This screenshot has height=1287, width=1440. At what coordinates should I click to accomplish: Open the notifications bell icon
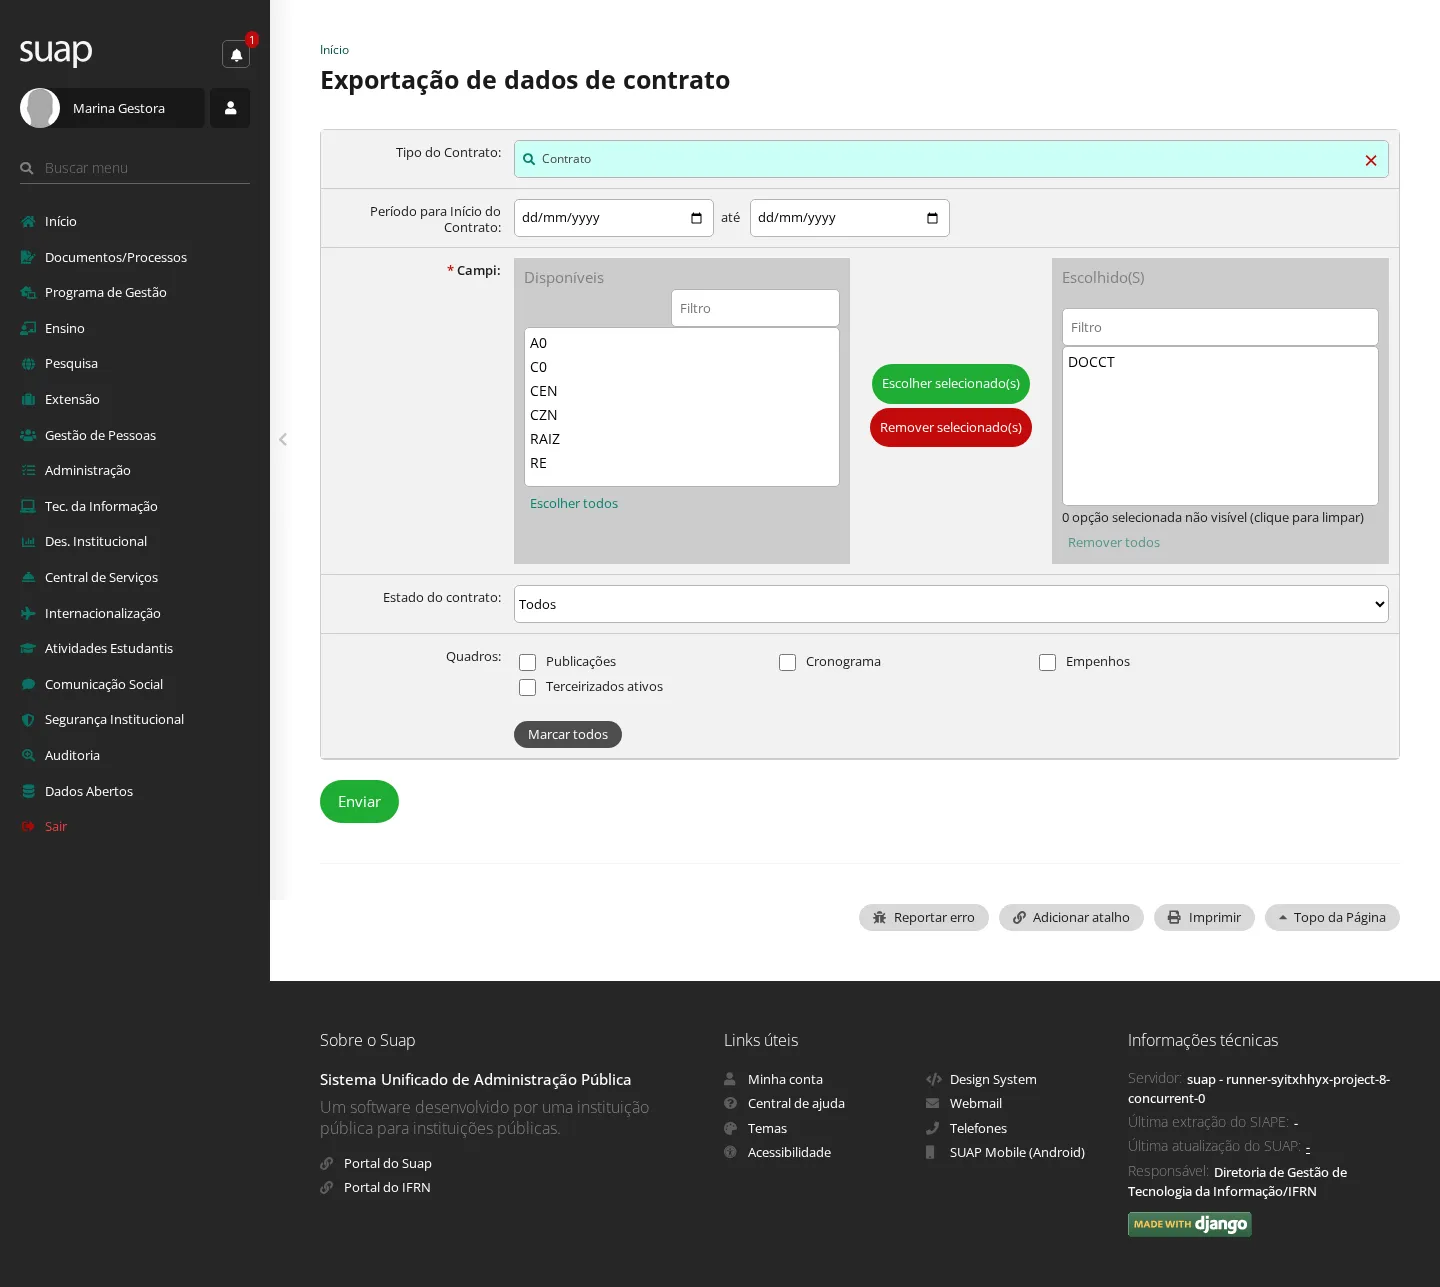(236, 55)
